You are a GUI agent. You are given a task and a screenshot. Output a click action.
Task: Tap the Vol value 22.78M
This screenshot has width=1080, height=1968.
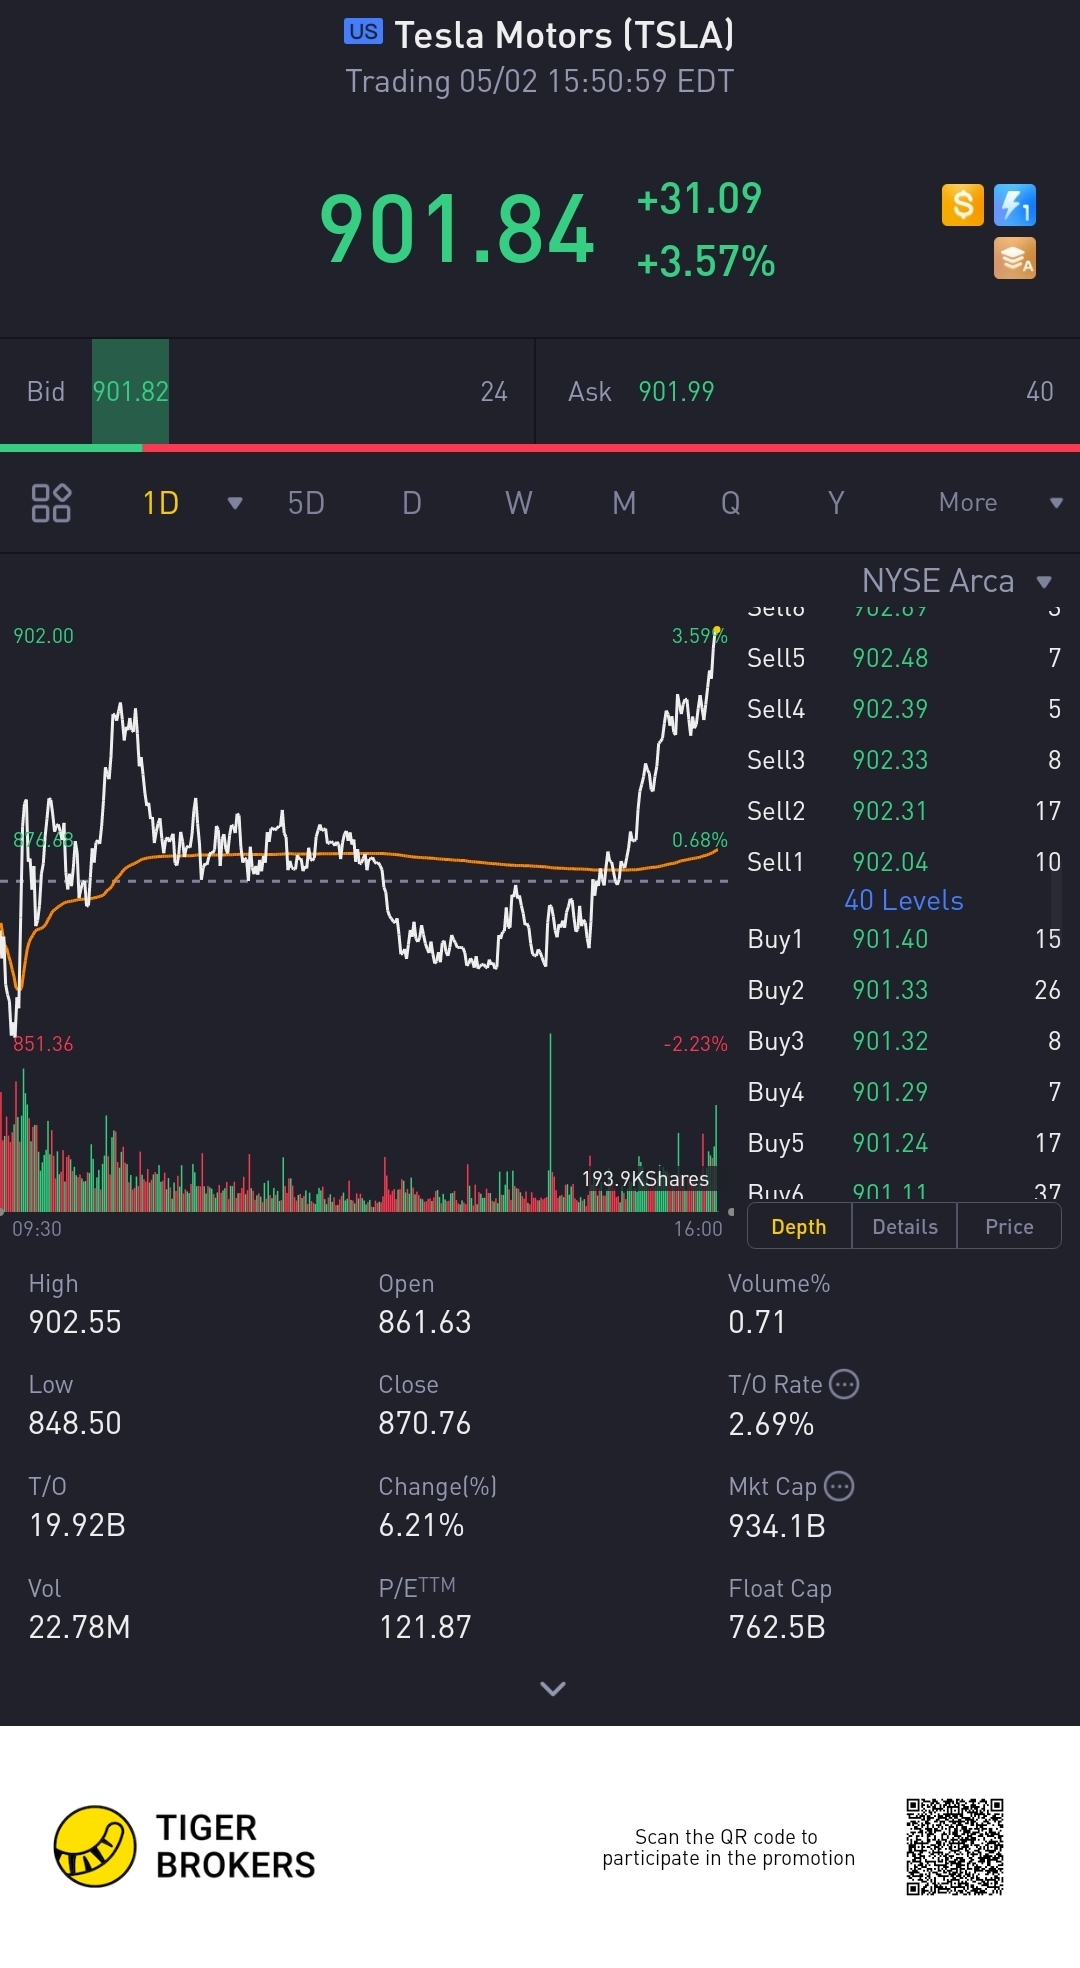(80, 1627)
